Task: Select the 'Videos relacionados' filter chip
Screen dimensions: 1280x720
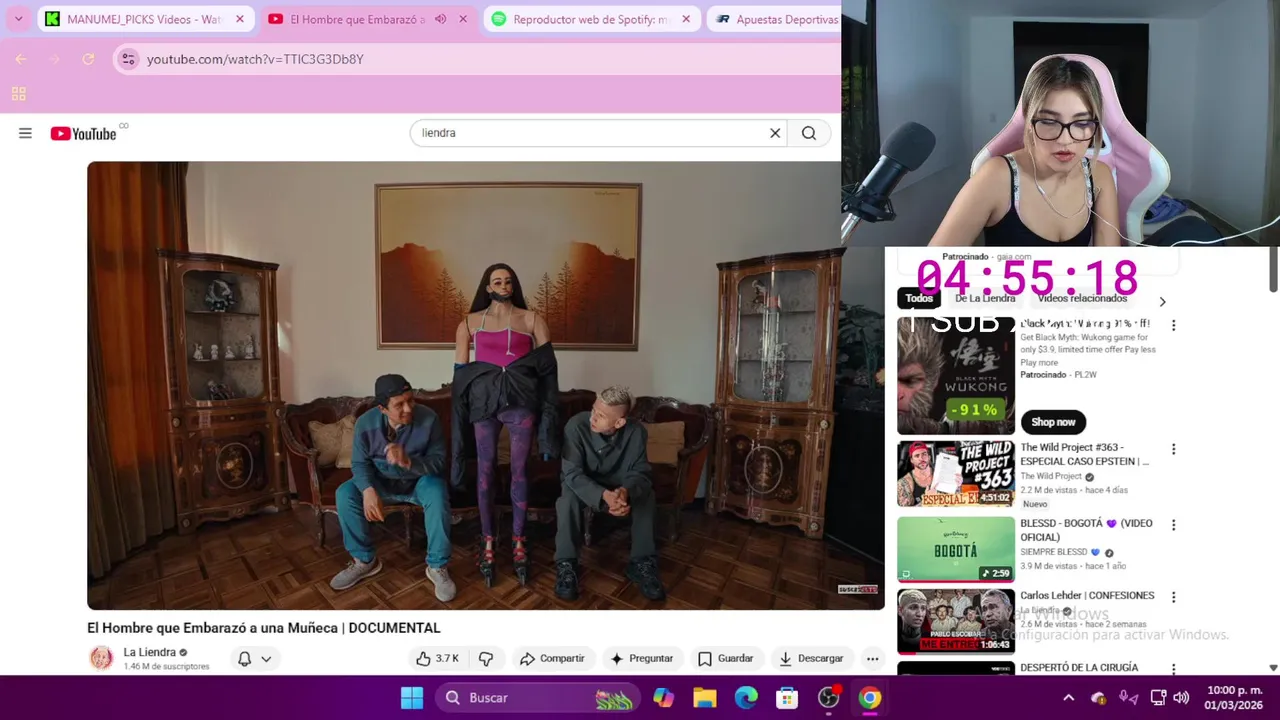Action: (1082, 298)
